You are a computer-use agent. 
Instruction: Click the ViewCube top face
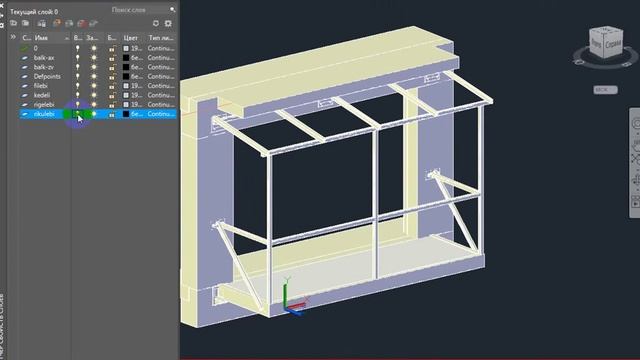click(607, 31)
